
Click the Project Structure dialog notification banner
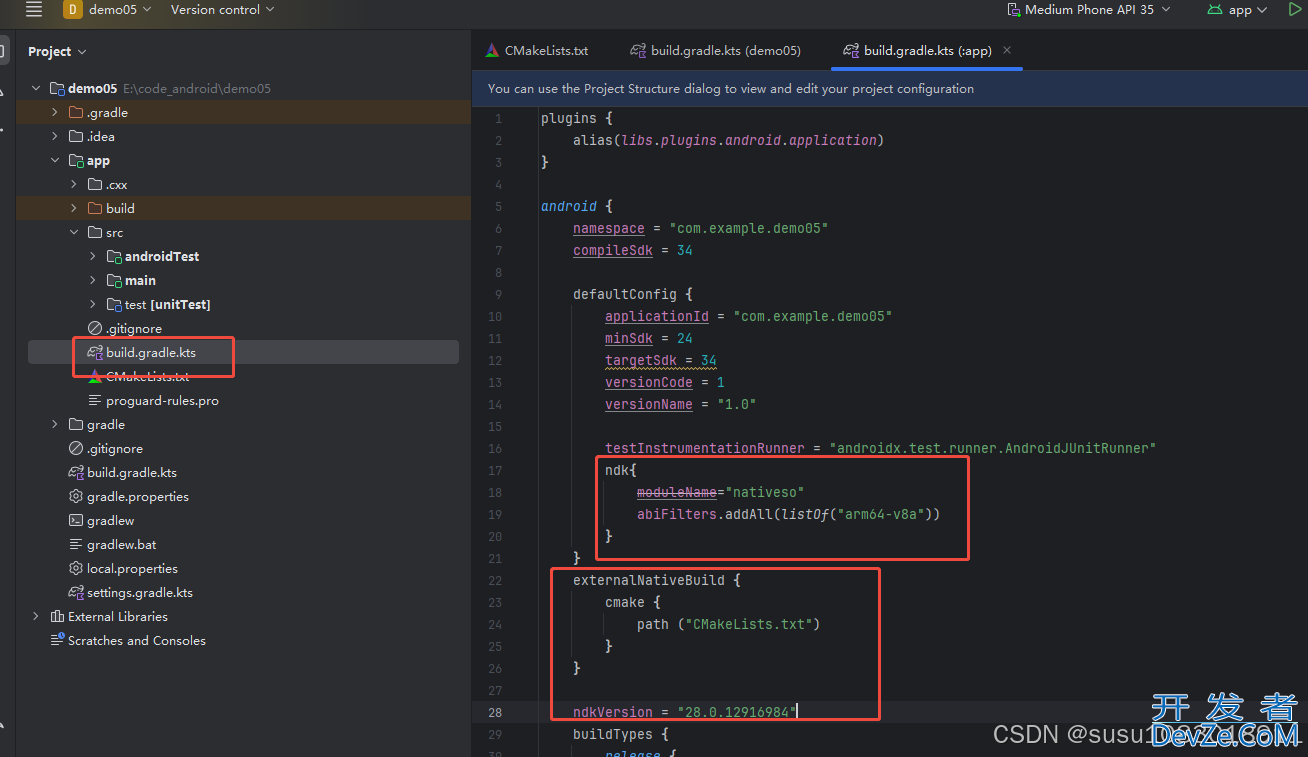(889, 88)
